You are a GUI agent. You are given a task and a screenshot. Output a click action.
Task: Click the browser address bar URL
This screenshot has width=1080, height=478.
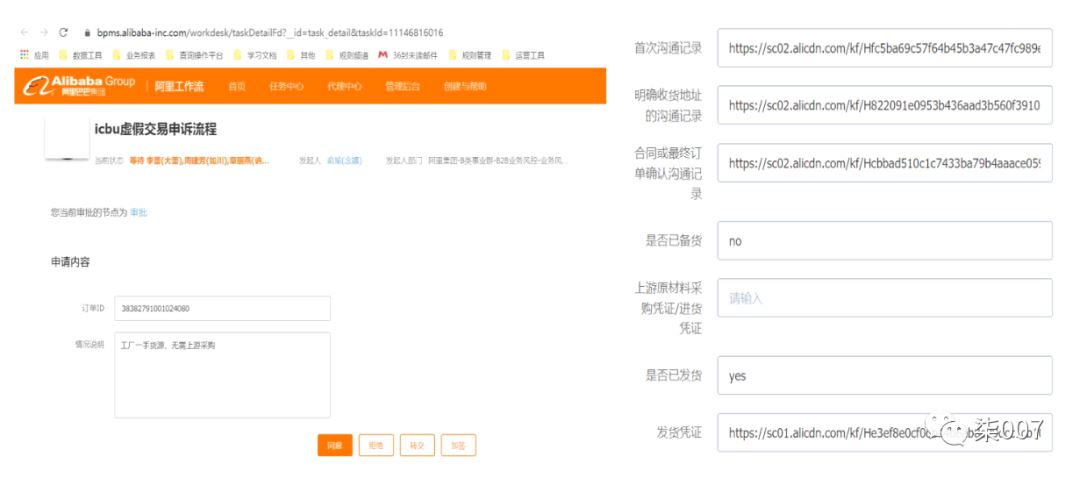point(270,33)
